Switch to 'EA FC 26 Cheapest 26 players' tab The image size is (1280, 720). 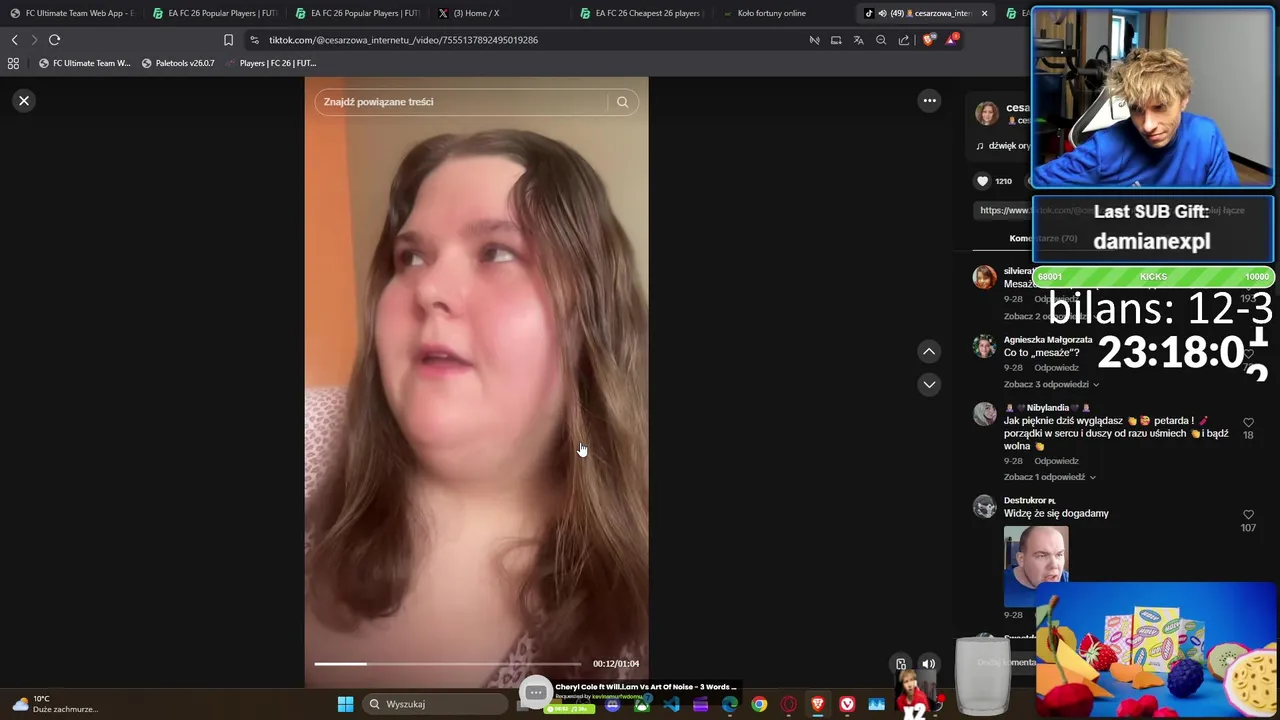click(641, 13)
